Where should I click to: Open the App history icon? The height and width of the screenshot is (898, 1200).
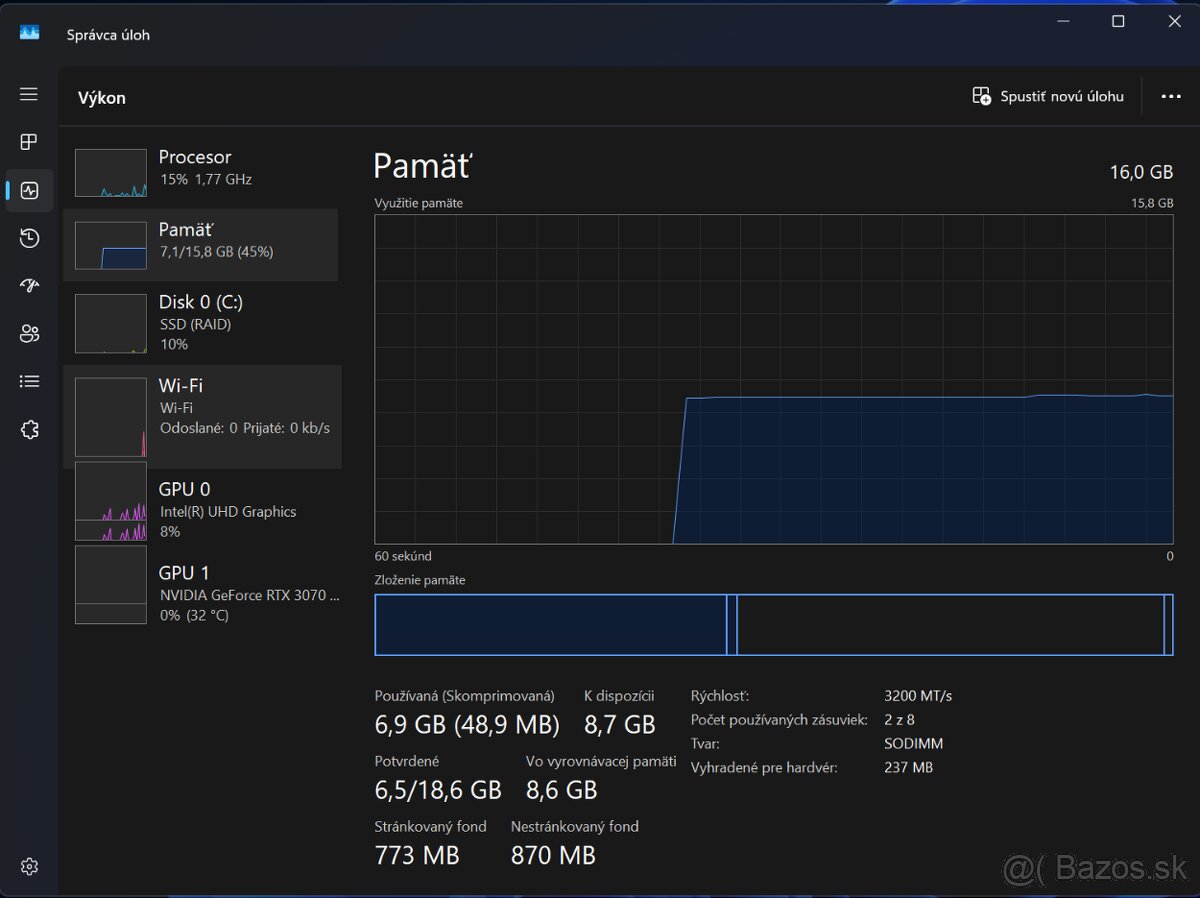(x=29, y=238)
